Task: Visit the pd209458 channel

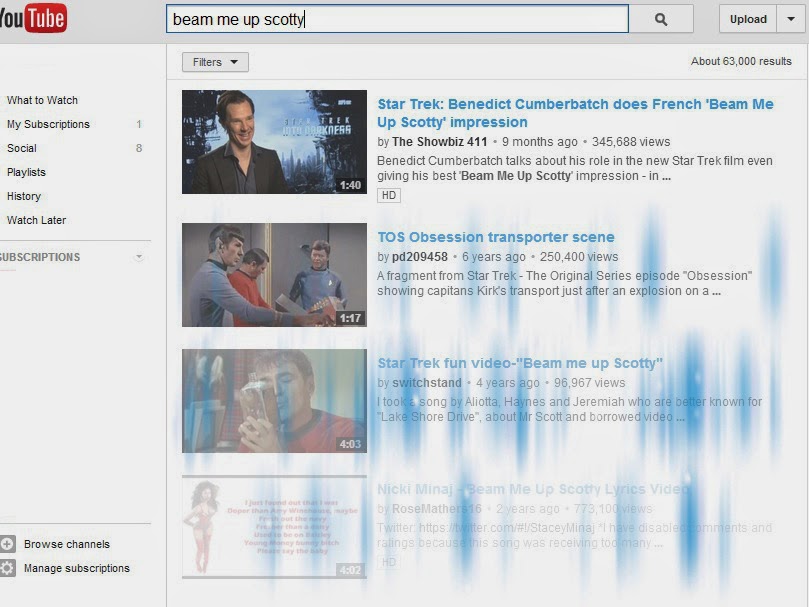Action: (x=420, y=257)
